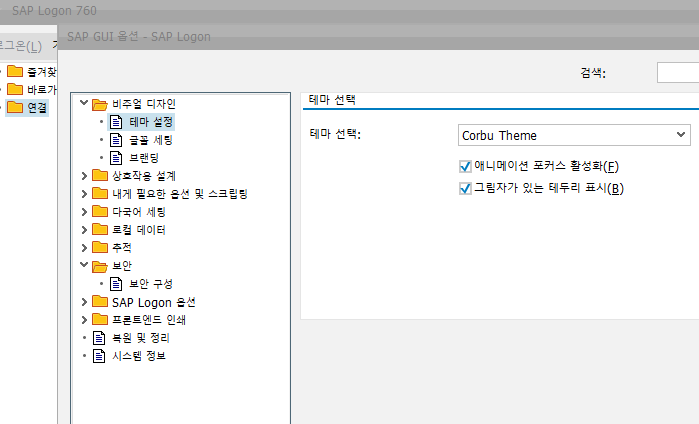Screen dimensions: 699x424
Task: Click the SAP Logon 760 window title bar
Action: coord(350,11)
